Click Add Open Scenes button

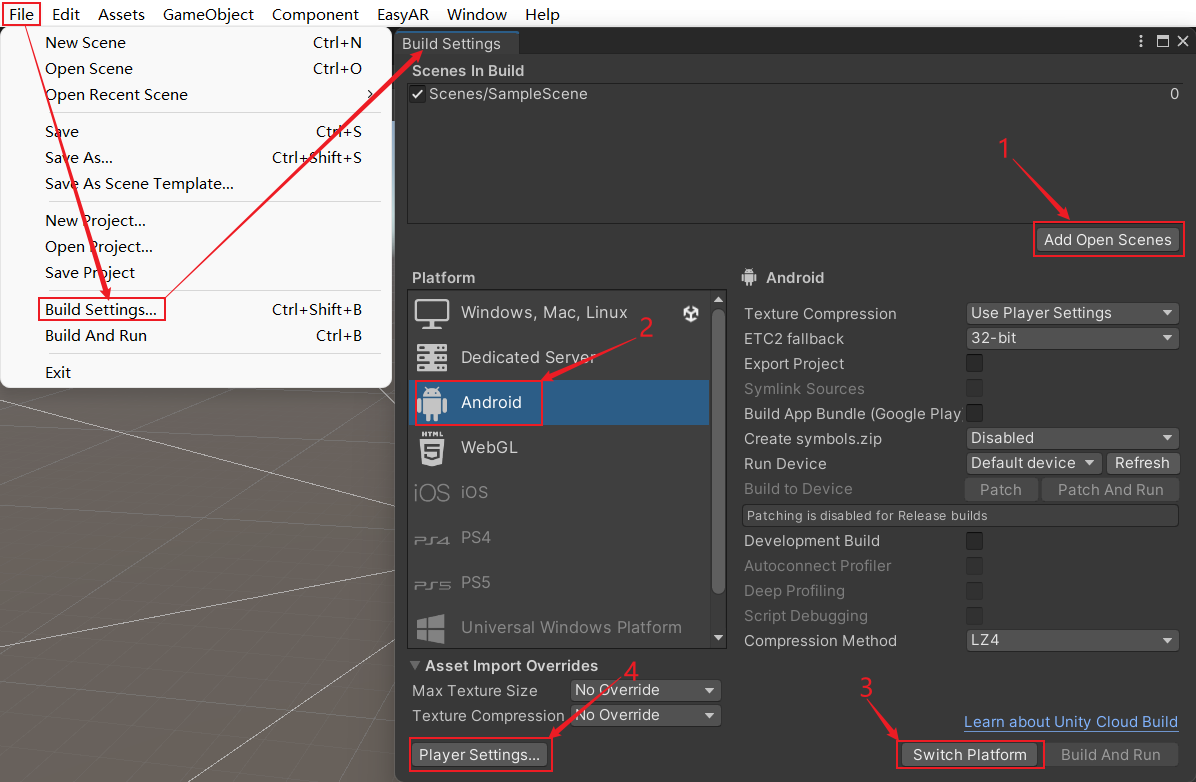pyautogui.click(x=1108, y=240)
